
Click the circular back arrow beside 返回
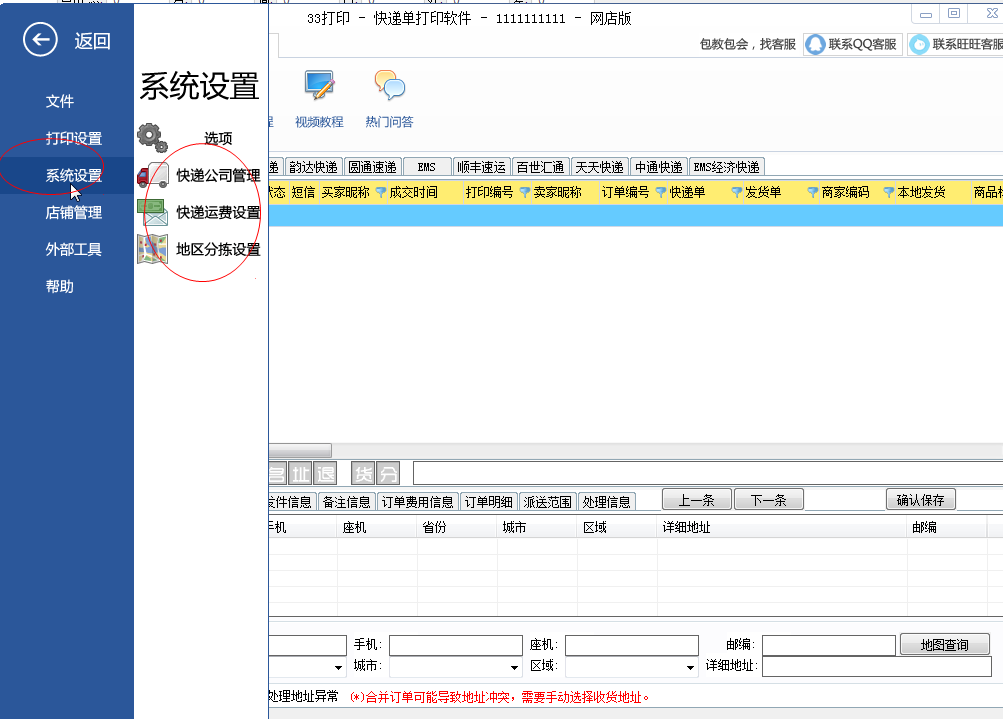point(39,40)
